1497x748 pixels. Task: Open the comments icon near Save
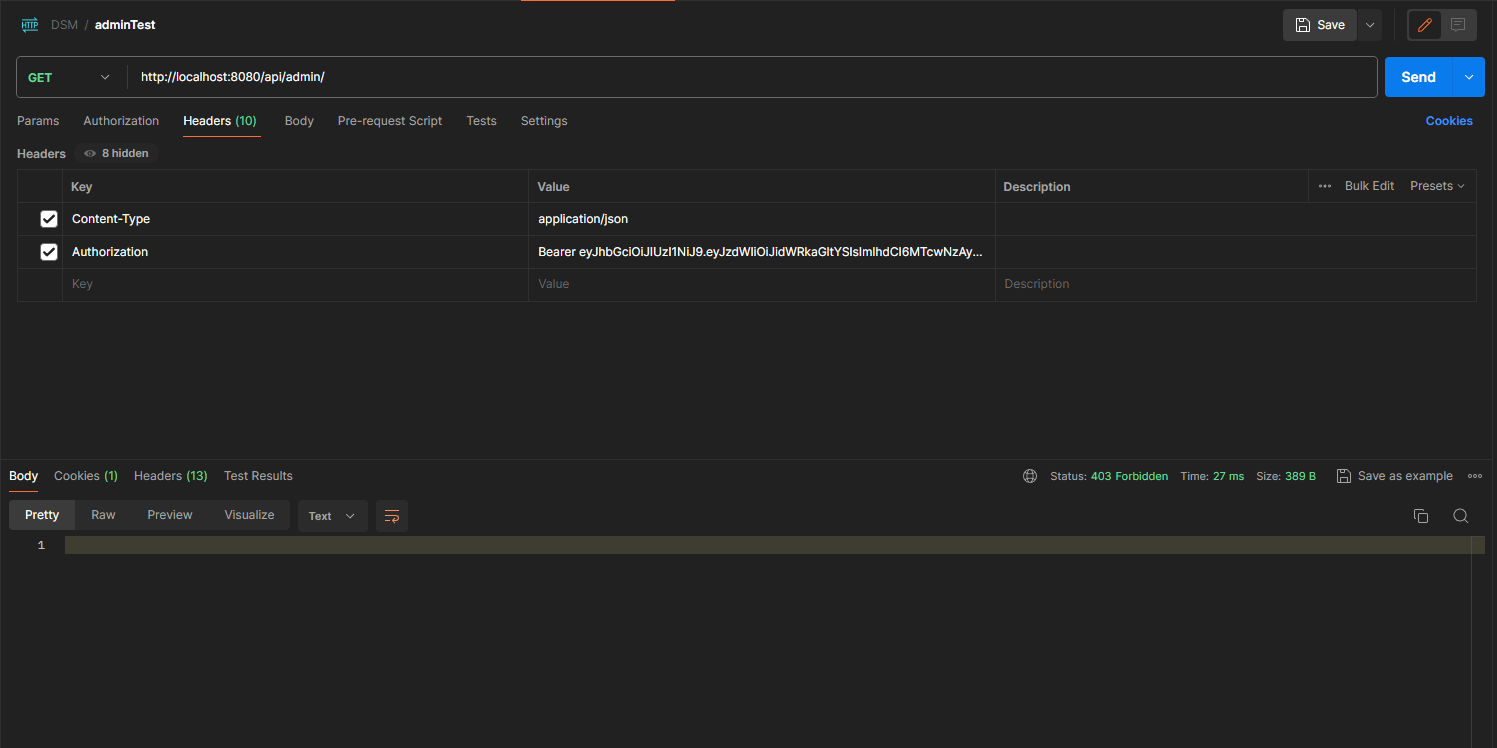(1458, 25)
